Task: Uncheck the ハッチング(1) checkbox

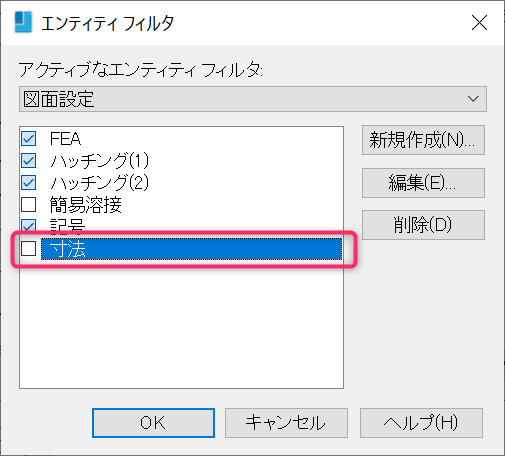Action: [x=29, y=161]
